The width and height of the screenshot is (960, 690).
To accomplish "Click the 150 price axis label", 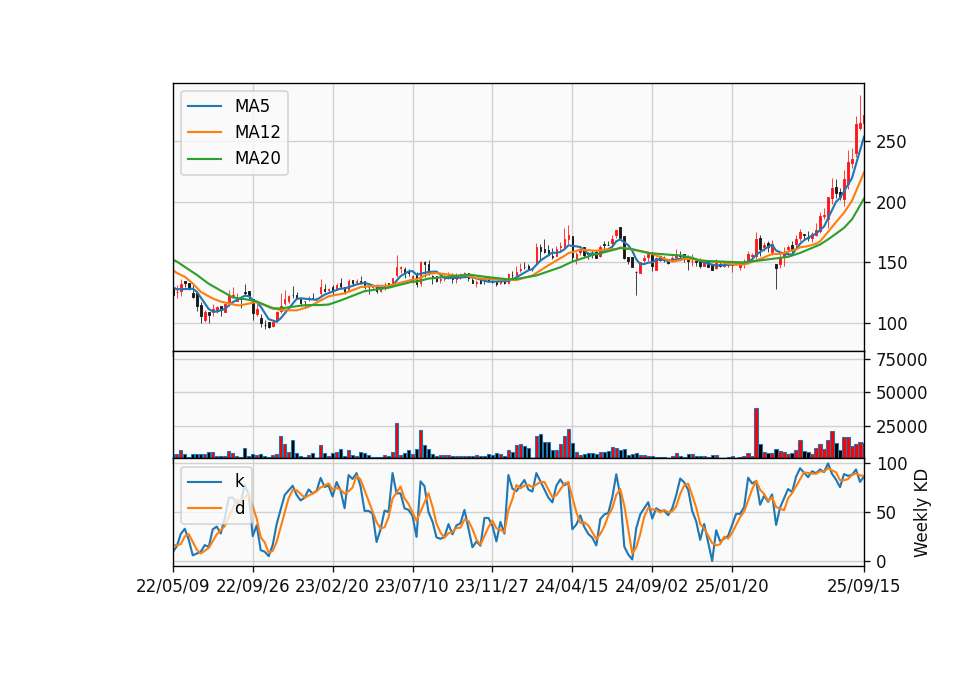I will pyautogui.click(x=891, y=263).
